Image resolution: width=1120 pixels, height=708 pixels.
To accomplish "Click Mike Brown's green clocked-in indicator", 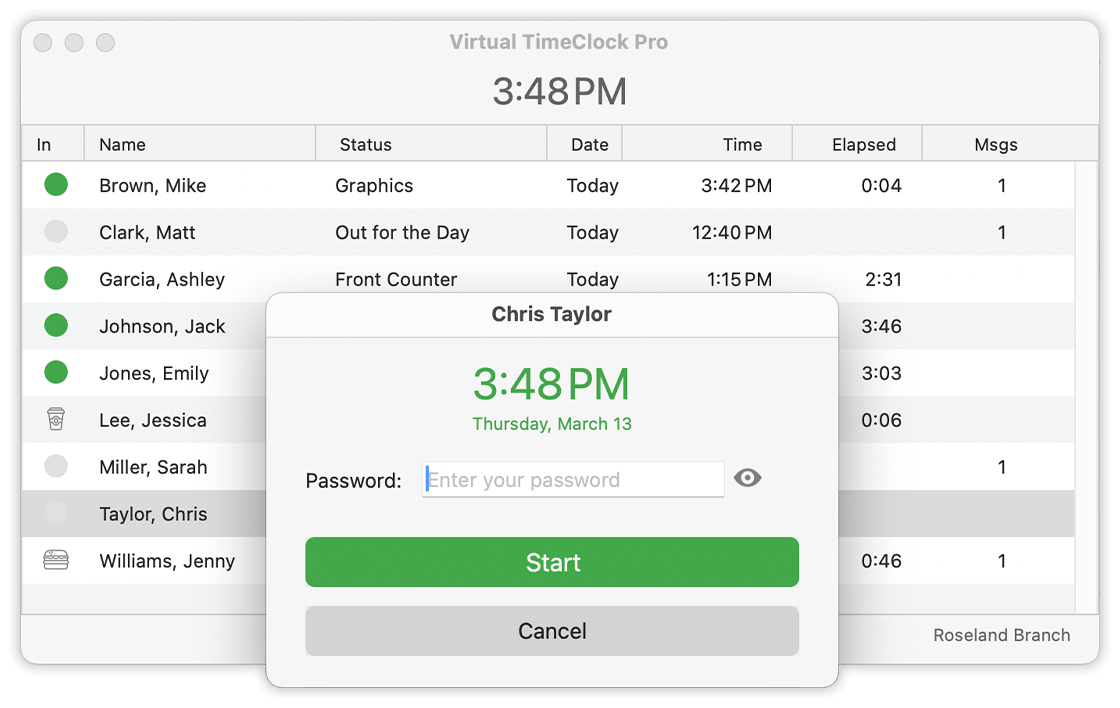I will click(x=56, y=184).
